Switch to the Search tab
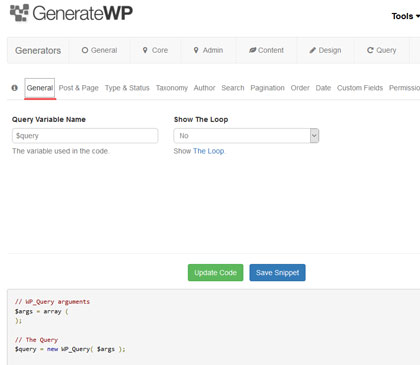The width and height of the screenshot is (420, 365). (x=233, y=88)
